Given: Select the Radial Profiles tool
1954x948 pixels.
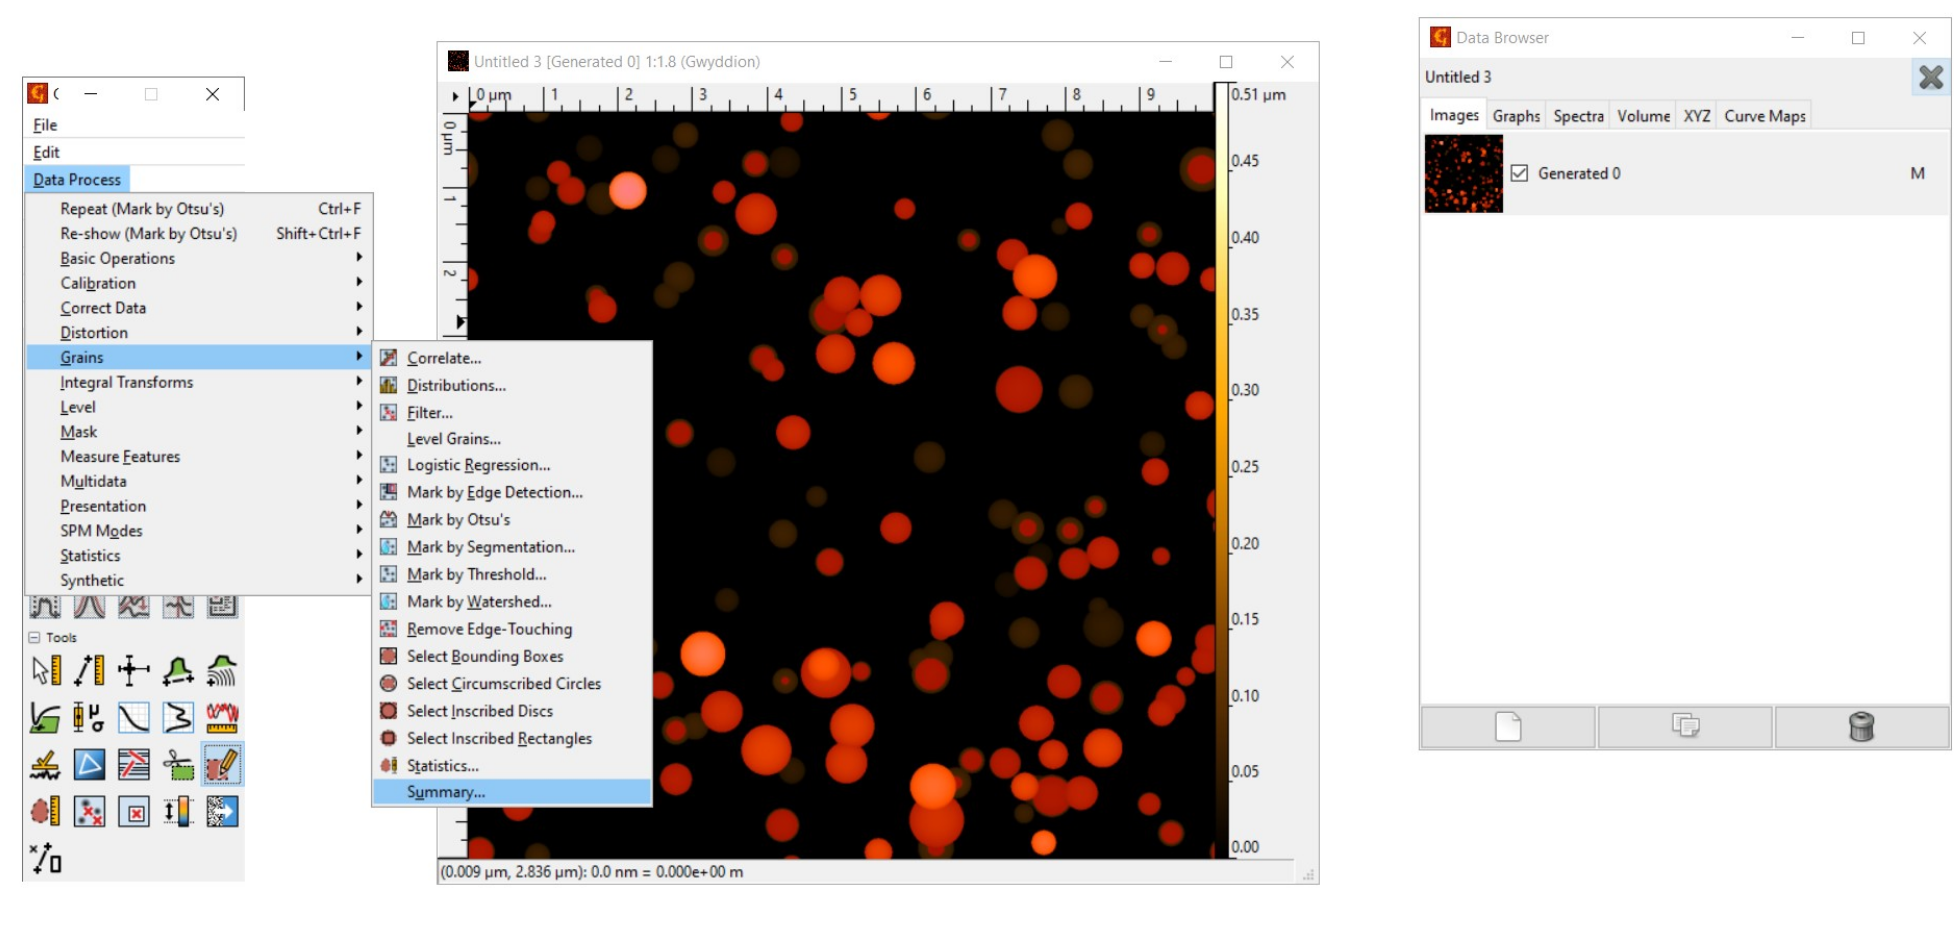Looking at the screenshot, I should click(x=222, y=670).
